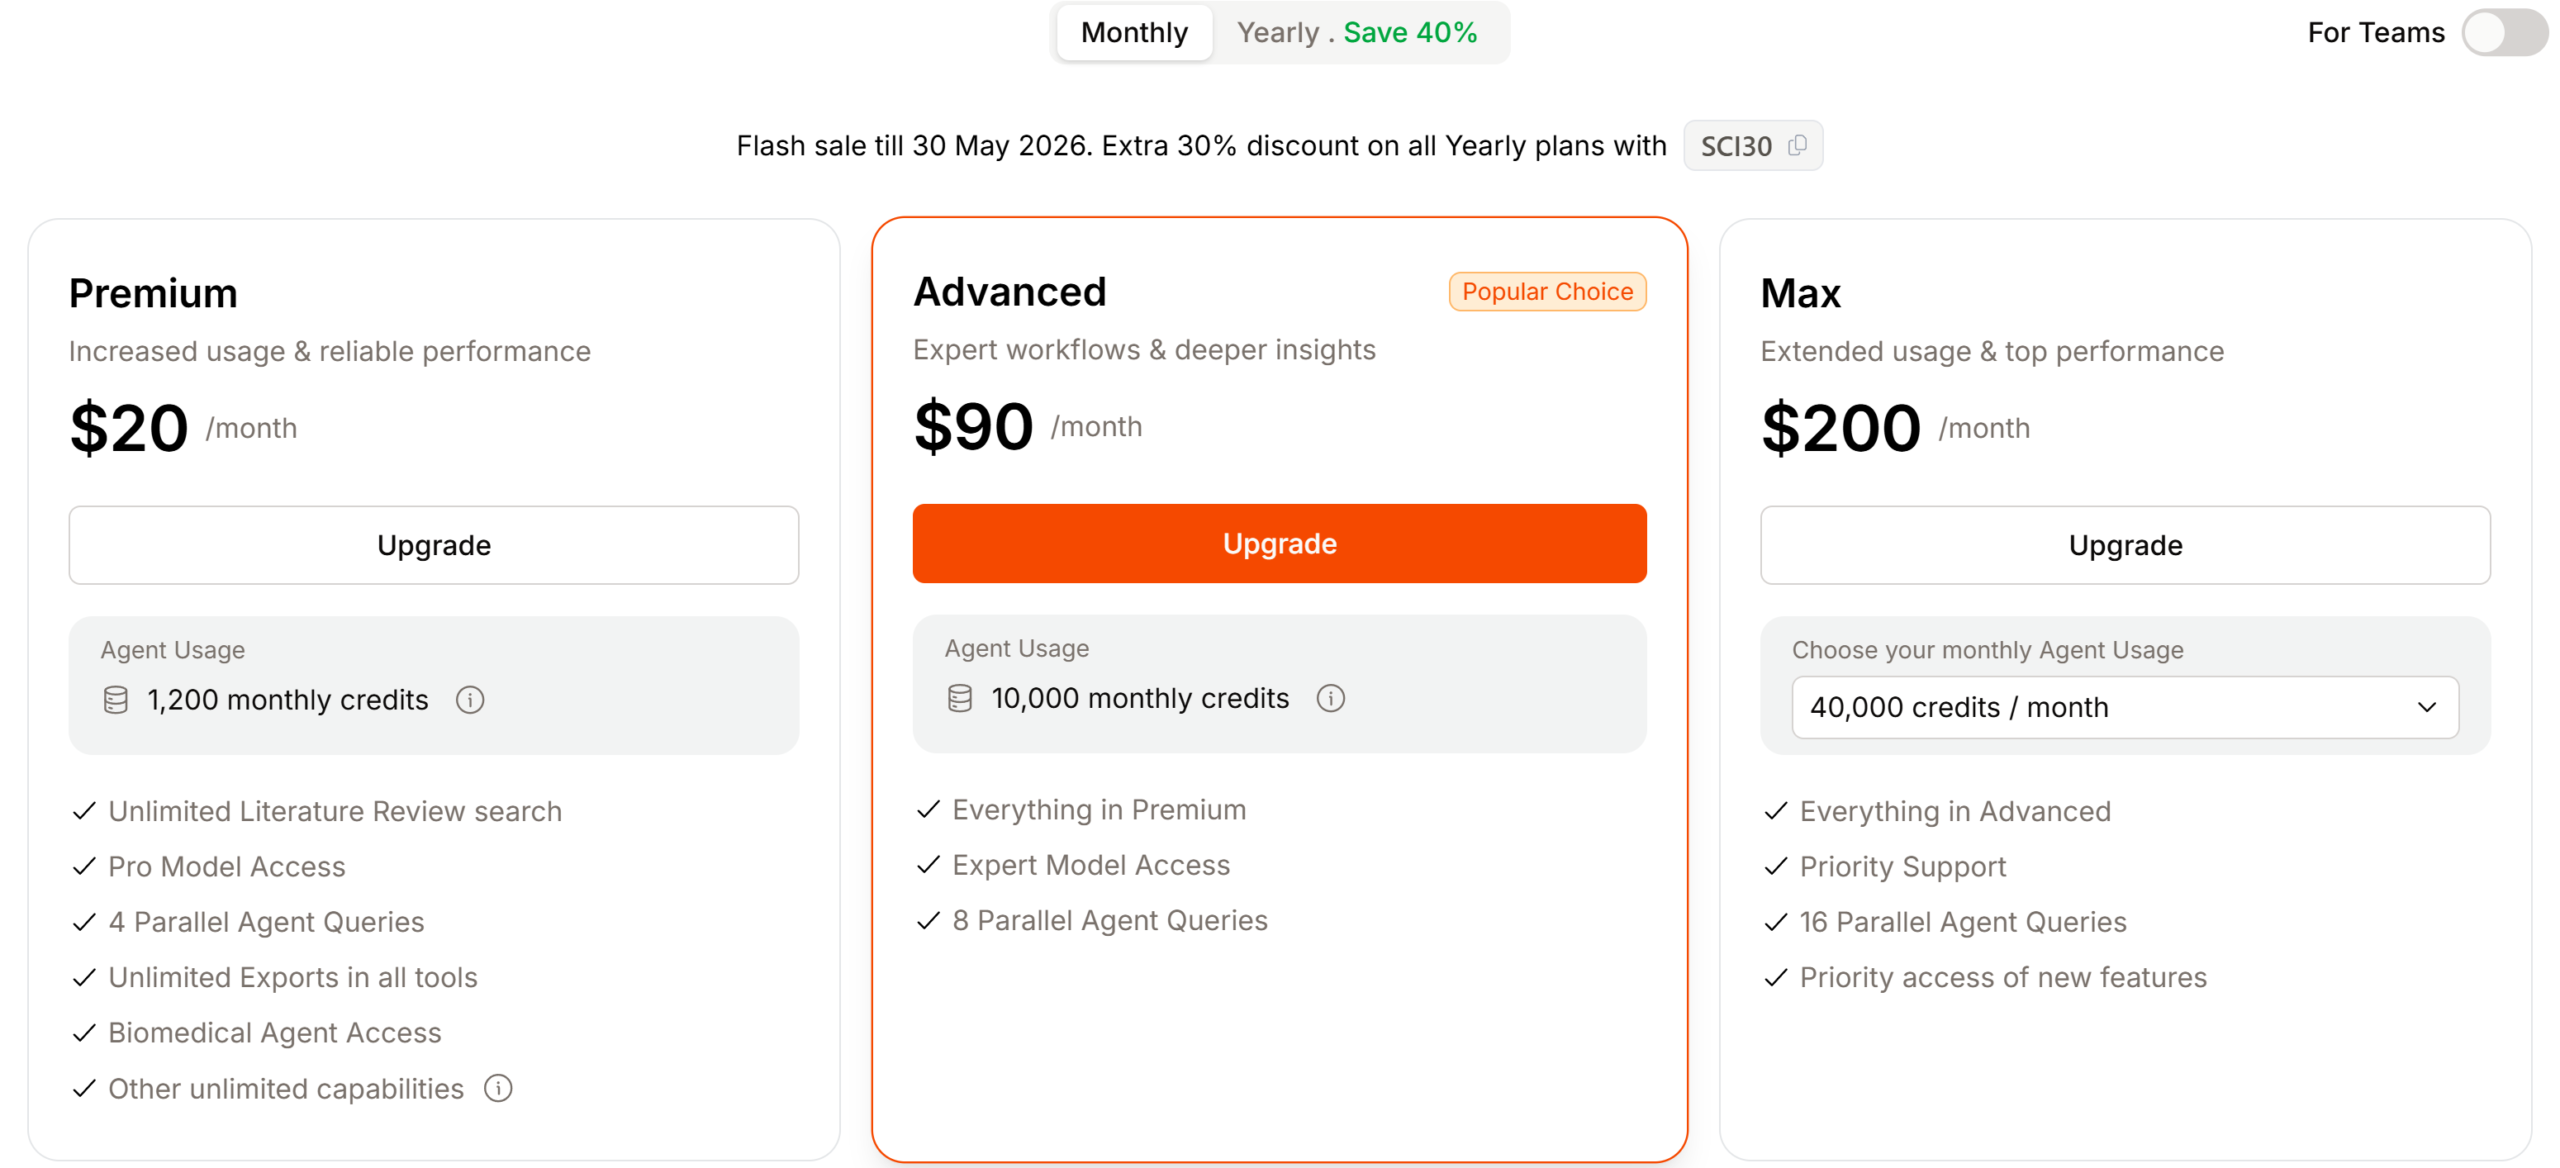Click the credits stack icon in Premium plan
2560x1168 pixels.
pos(116,700)
